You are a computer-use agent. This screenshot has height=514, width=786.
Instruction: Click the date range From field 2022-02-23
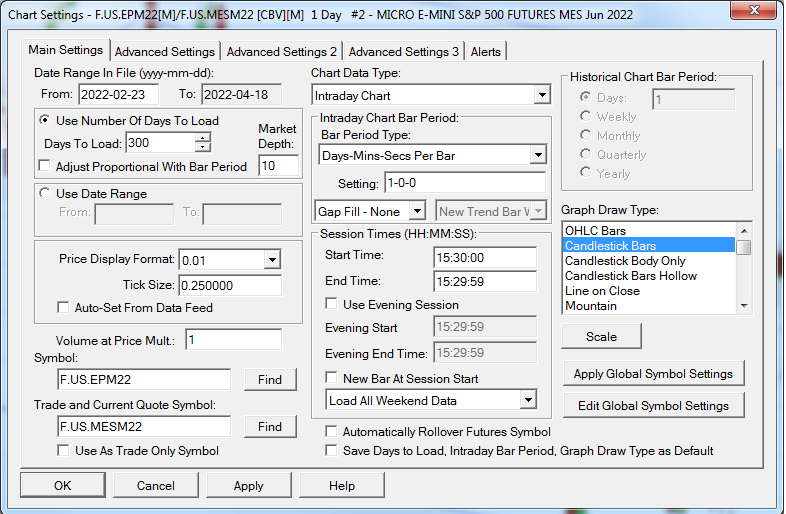118,94
